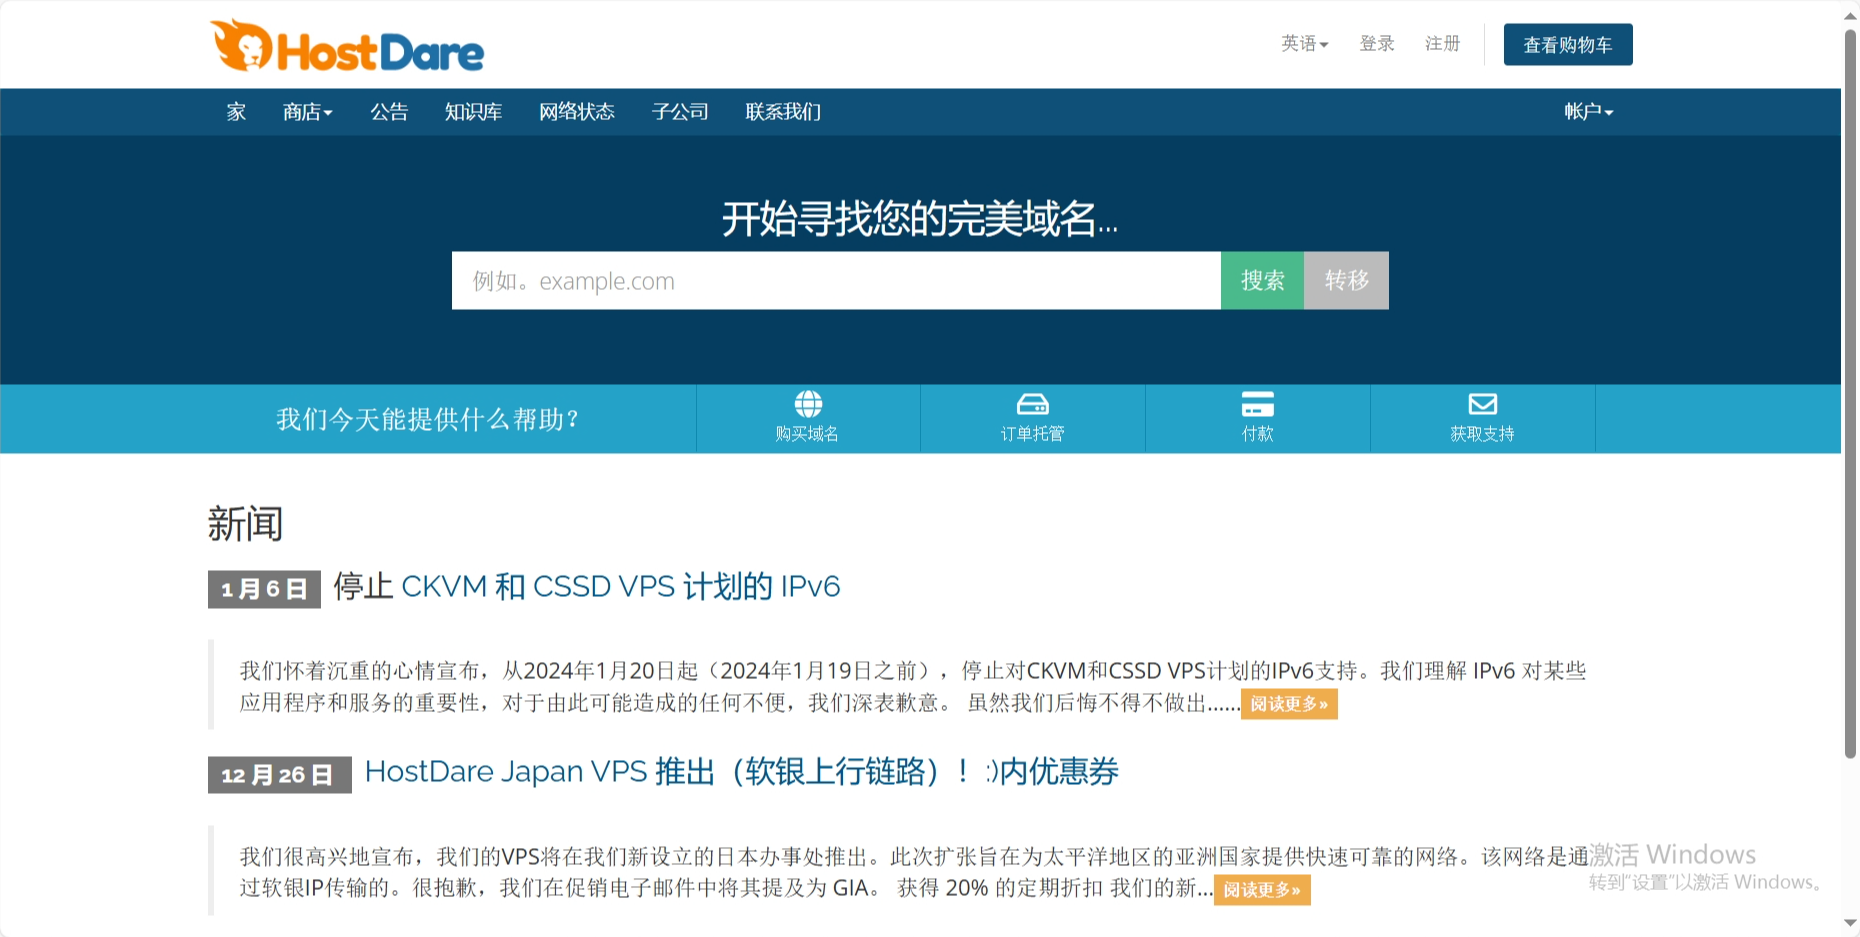1860x937 pixels.
Task: Click the 搜索 domain search button
Action: 1261,281
